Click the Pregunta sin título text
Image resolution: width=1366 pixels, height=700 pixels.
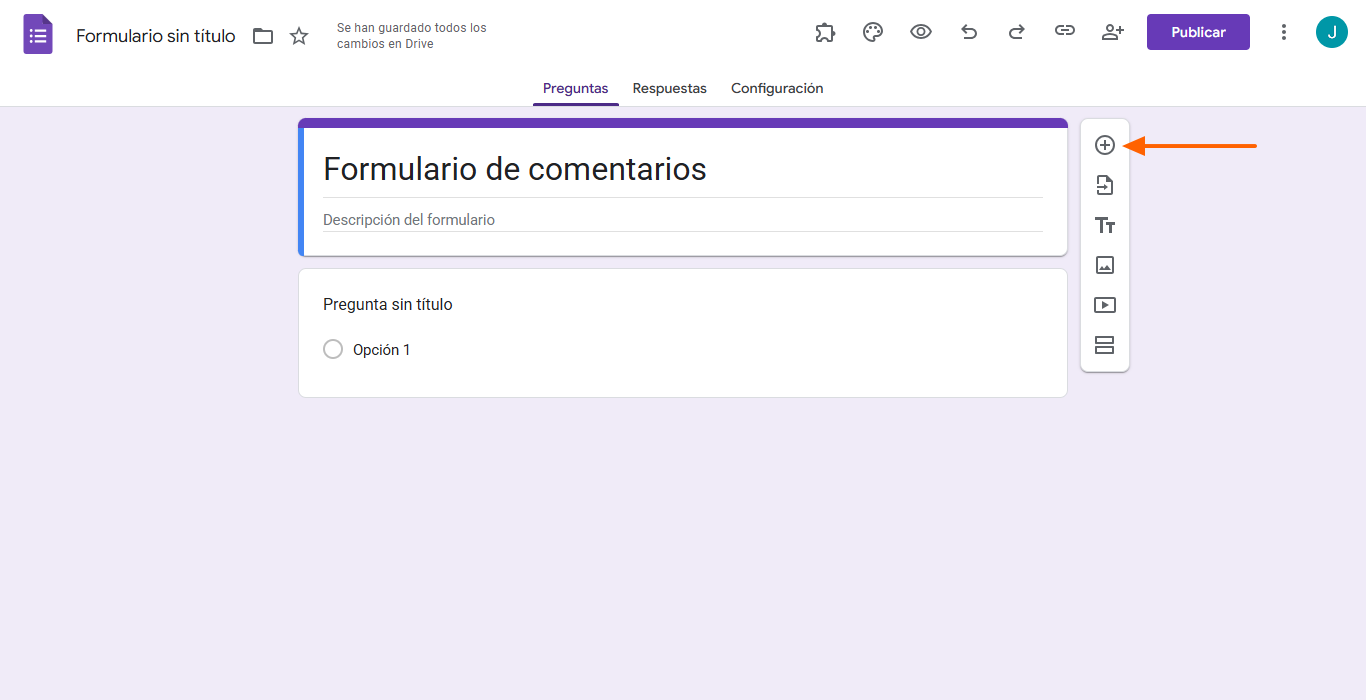pyautogui.click(x=388, y=304)
